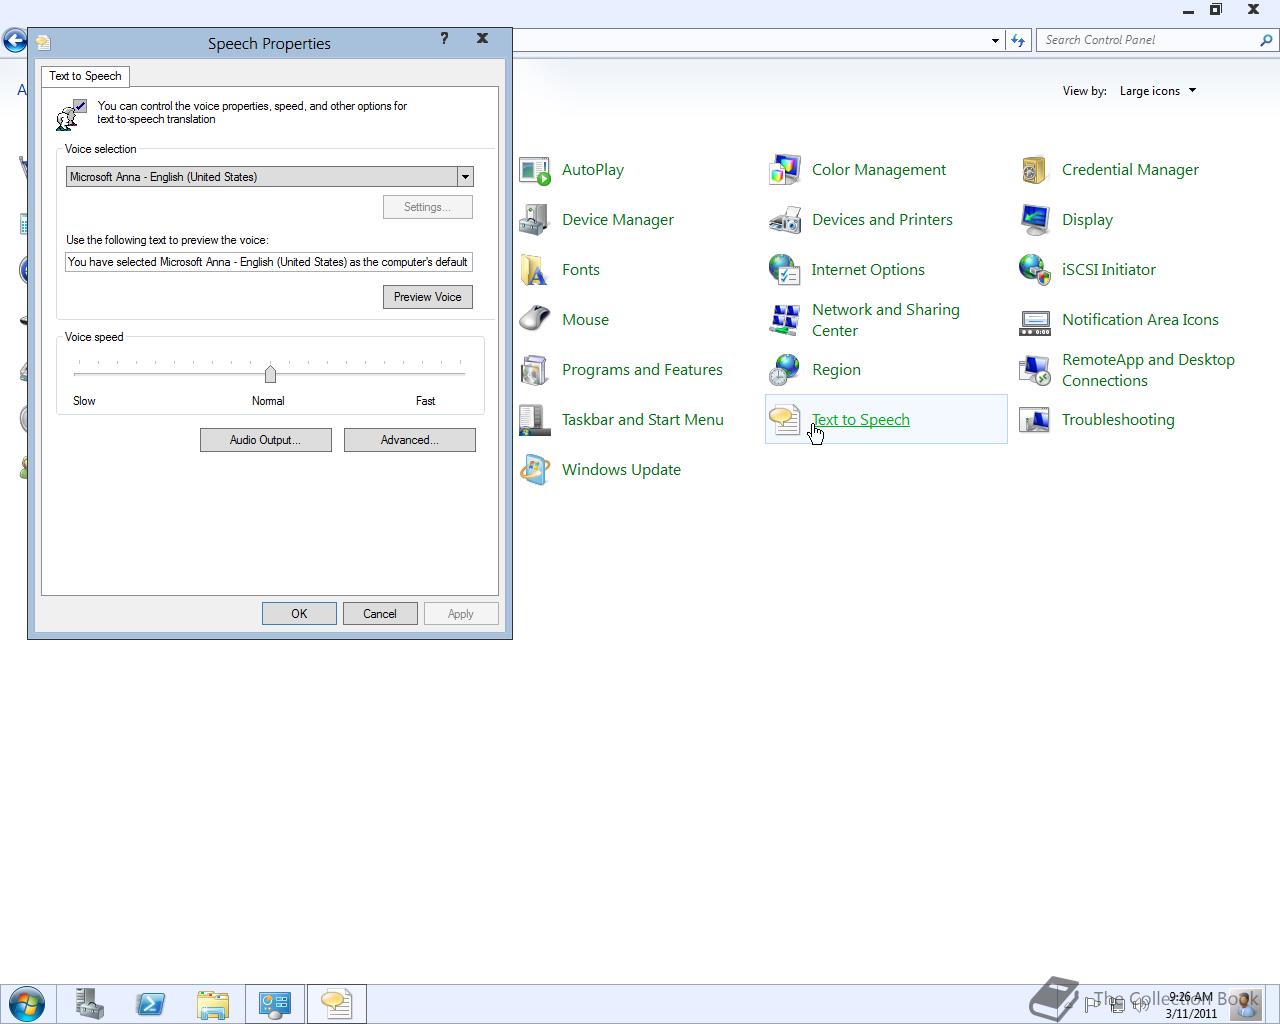Open the Advanced settings button

coord(410,440)
